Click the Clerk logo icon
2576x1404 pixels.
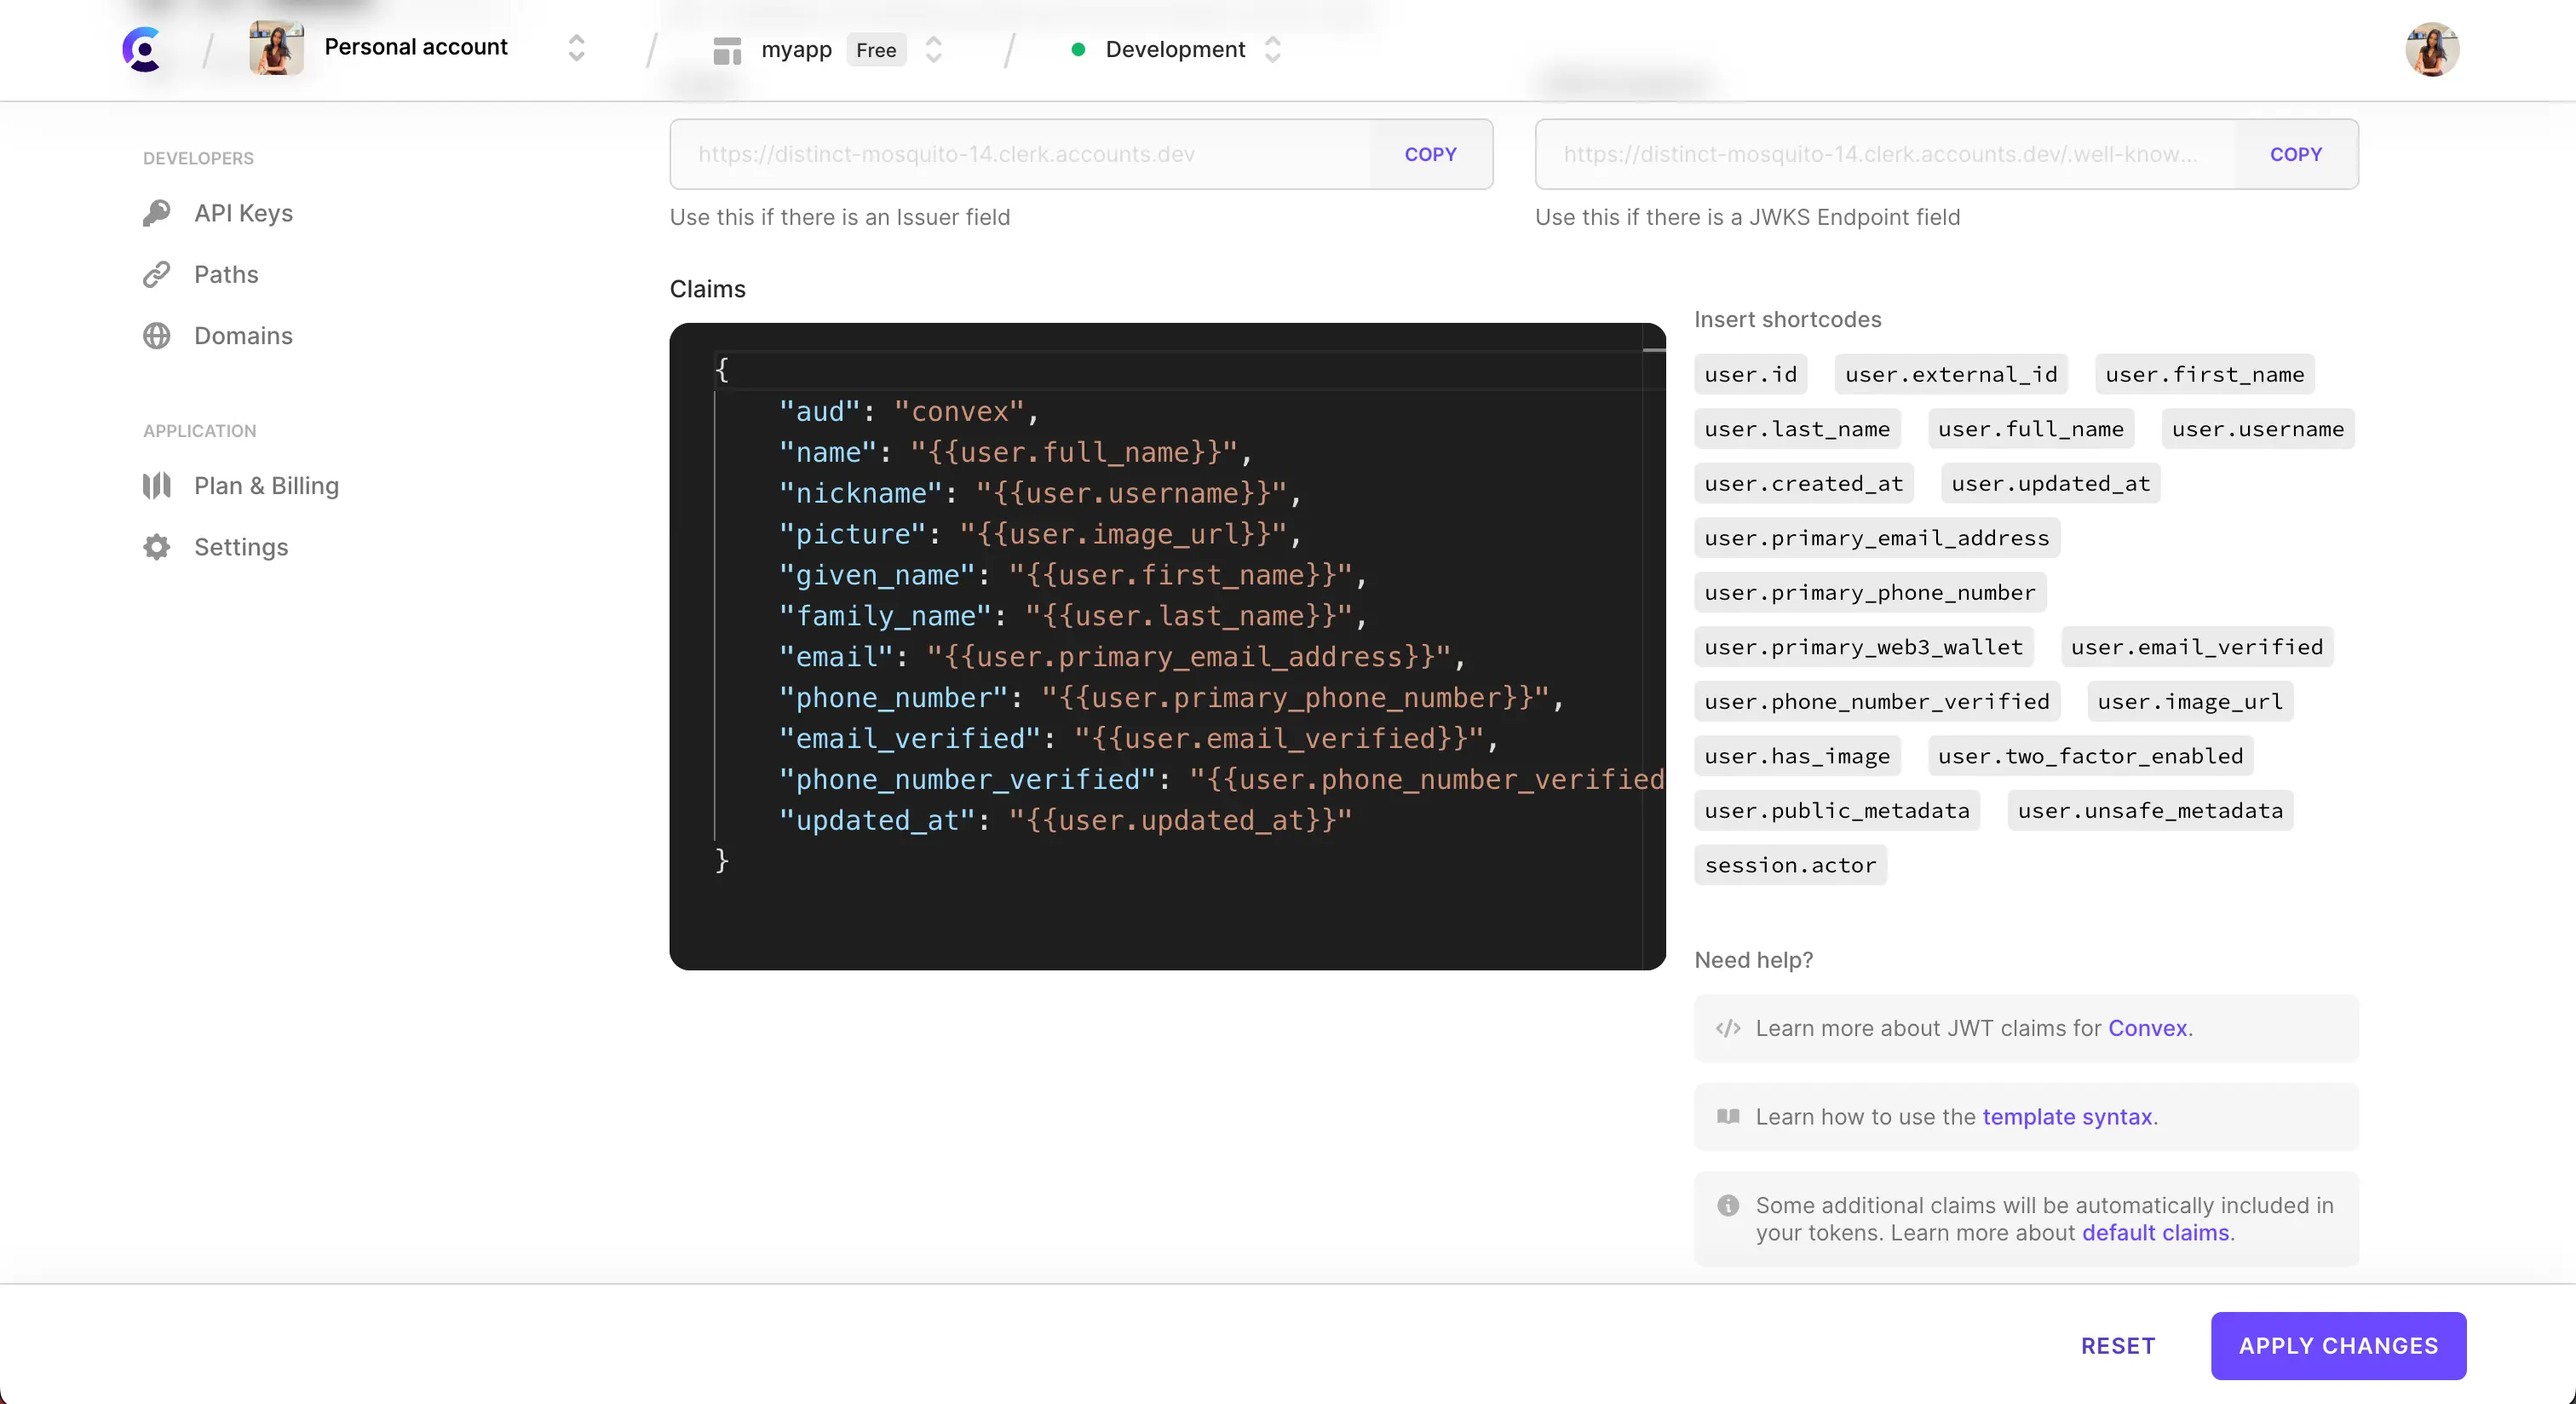[x=142, y=49]
